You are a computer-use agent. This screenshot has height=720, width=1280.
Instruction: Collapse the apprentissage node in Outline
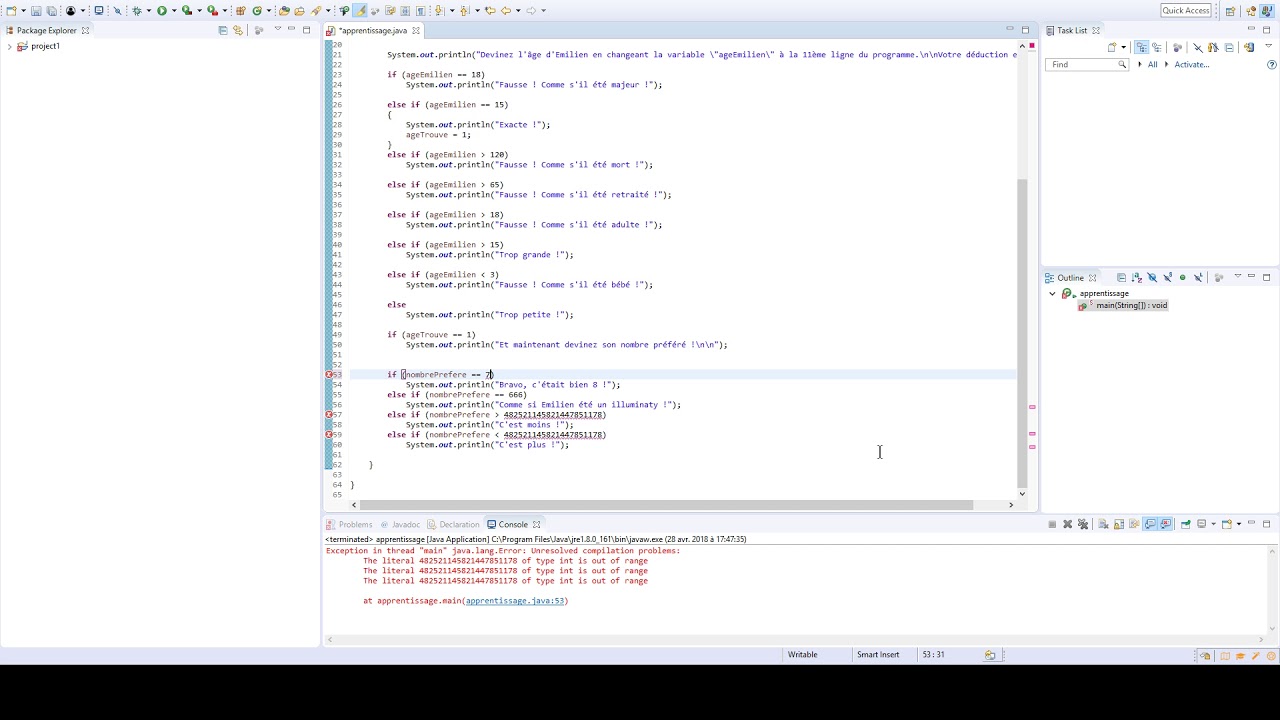(x=1052, y=294)
